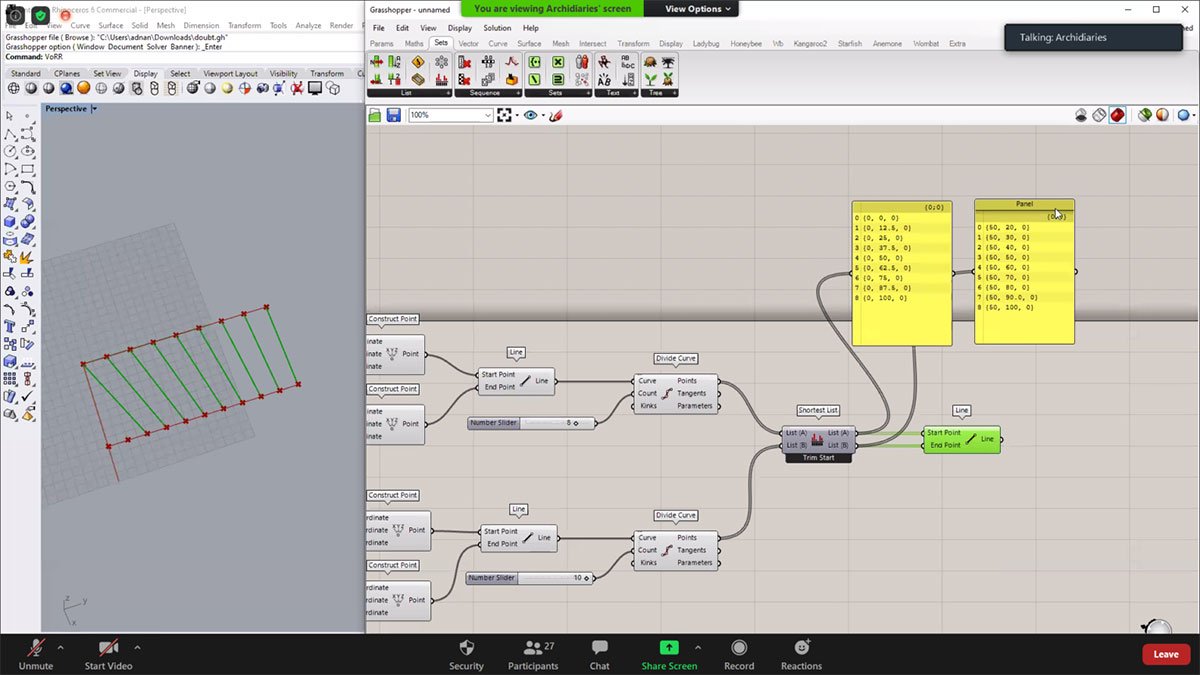The height and width of the screenshot is (675, 1200).
Task: Open the Chat panel in Zoom
Action: (x=599, y=654)
